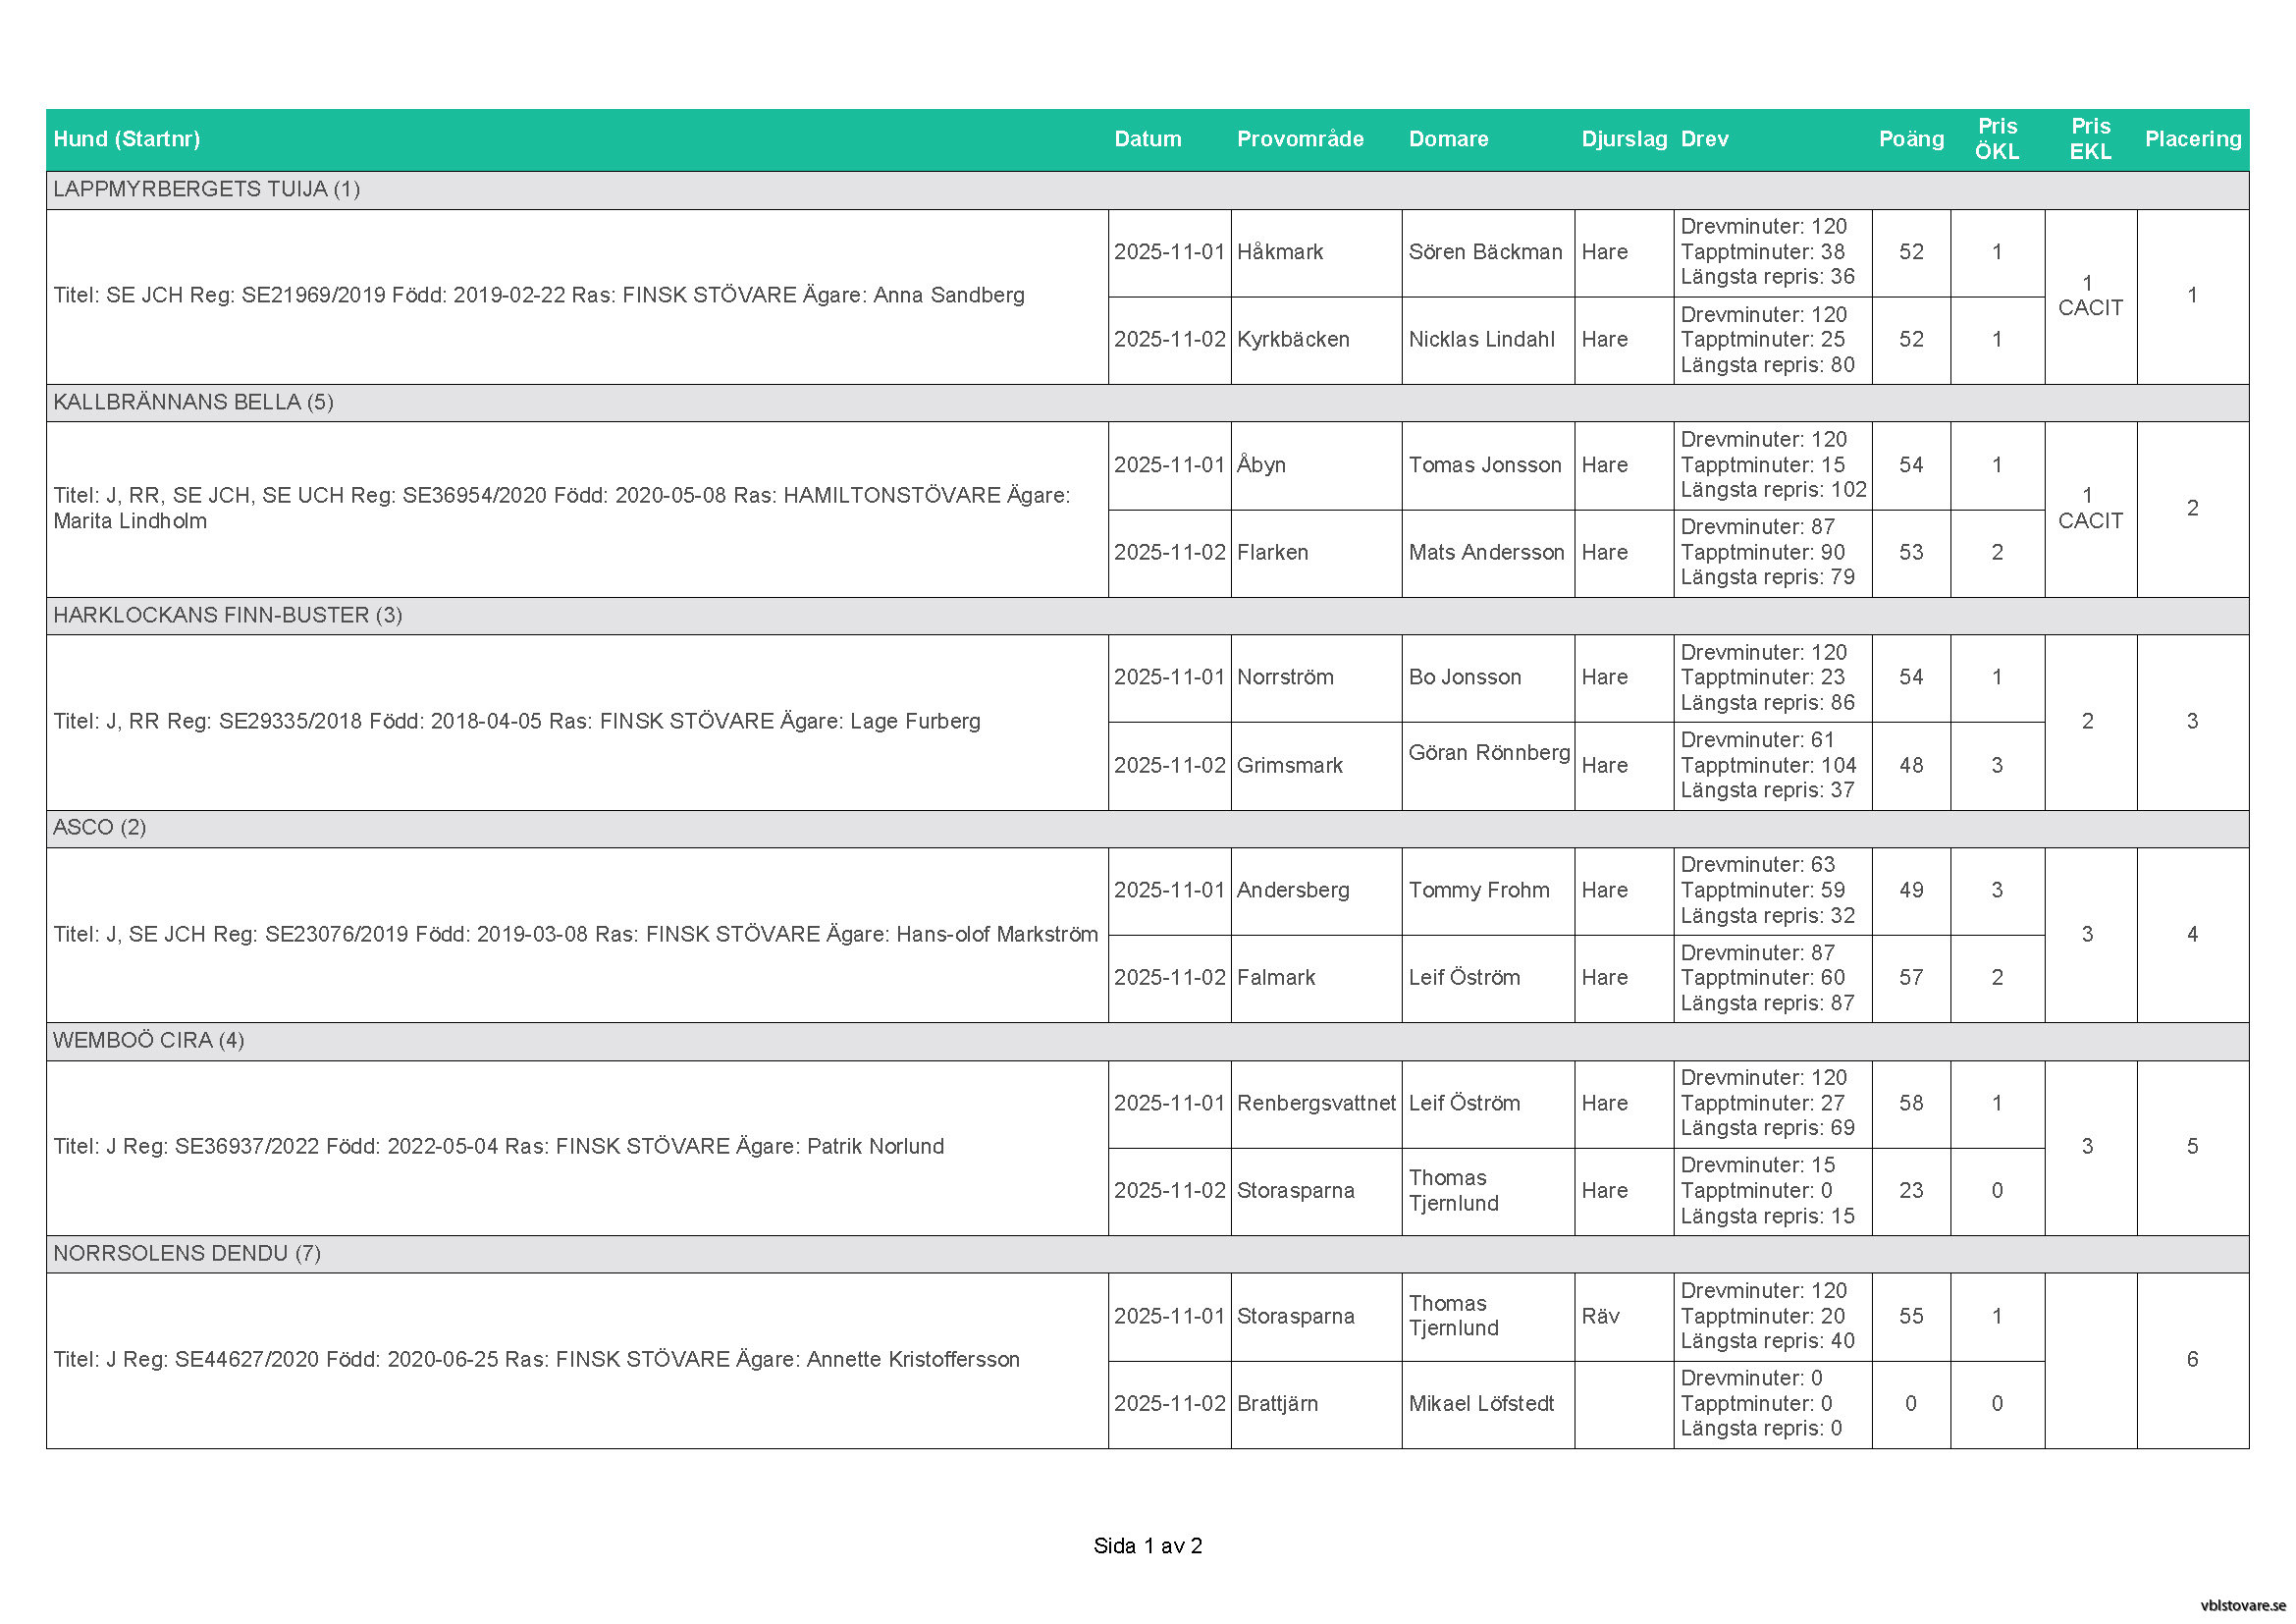2296x1624 pixels.
Task: Select the LAPPMYRBERGETS TUIJA (1) row heading
Action: pos(206,189)
